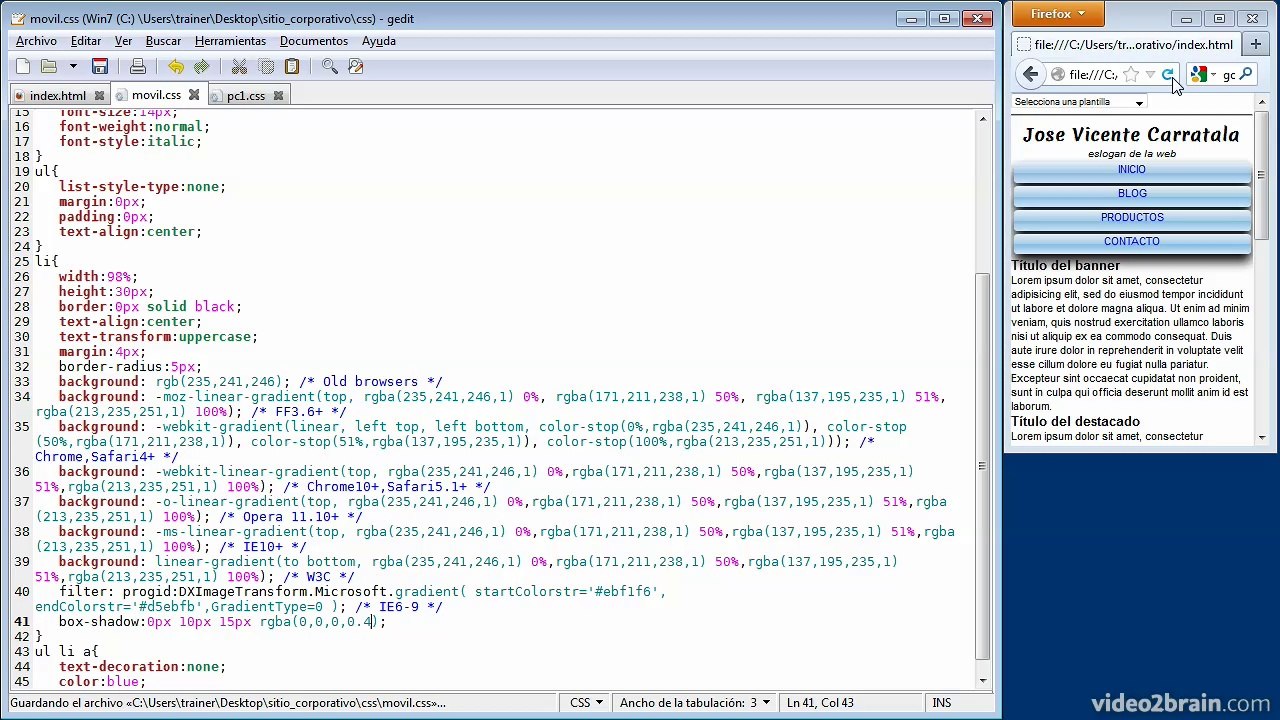
Task: Click the gedit editor scroll down arrow
Action: coord(983,681)
